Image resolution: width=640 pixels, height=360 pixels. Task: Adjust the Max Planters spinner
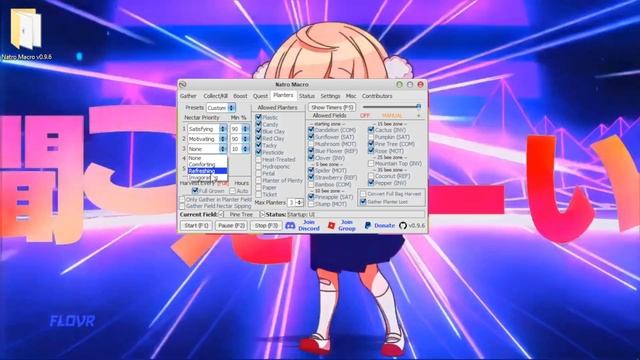pyautogui.click(x=296, y=202)
